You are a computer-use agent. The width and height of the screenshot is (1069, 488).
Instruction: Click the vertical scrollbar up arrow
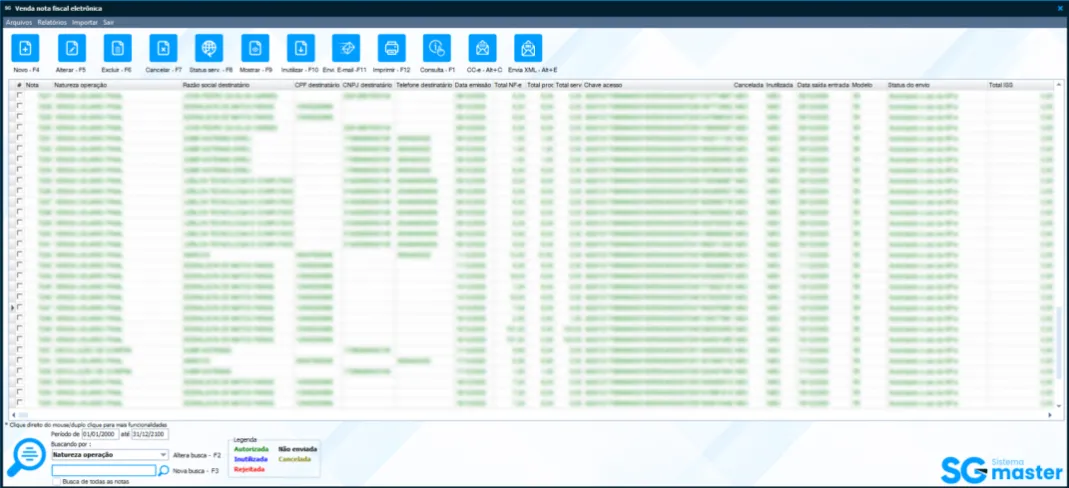point(1059,85)
